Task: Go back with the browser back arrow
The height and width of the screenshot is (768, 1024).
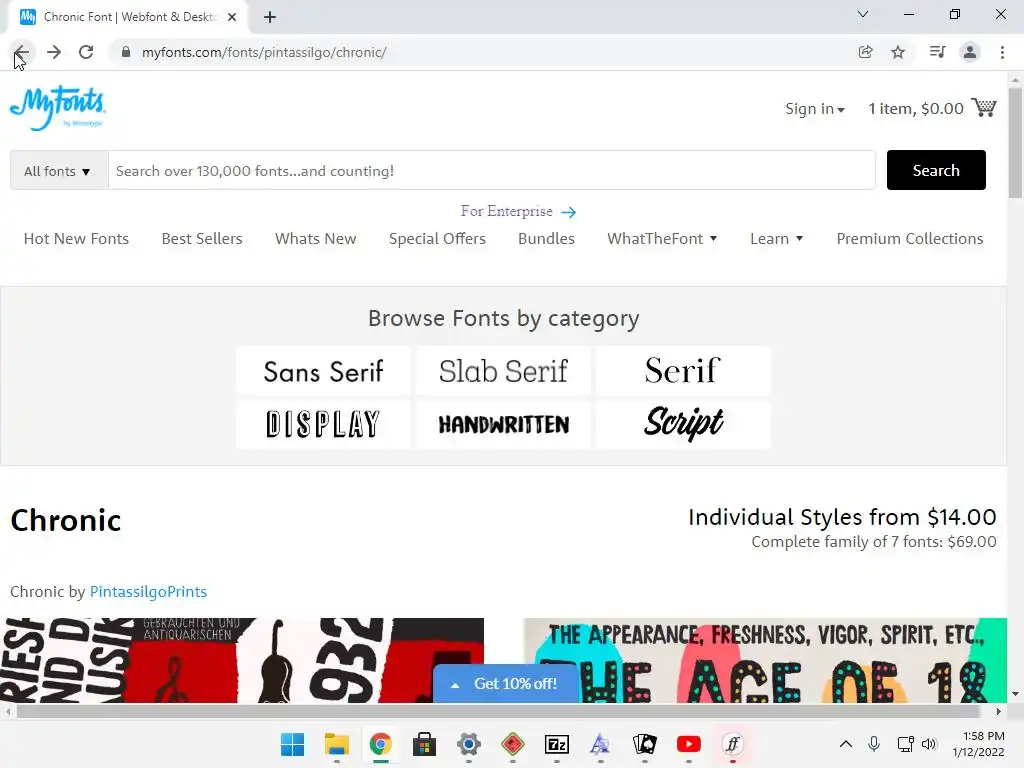Action: tap(22, 52)
